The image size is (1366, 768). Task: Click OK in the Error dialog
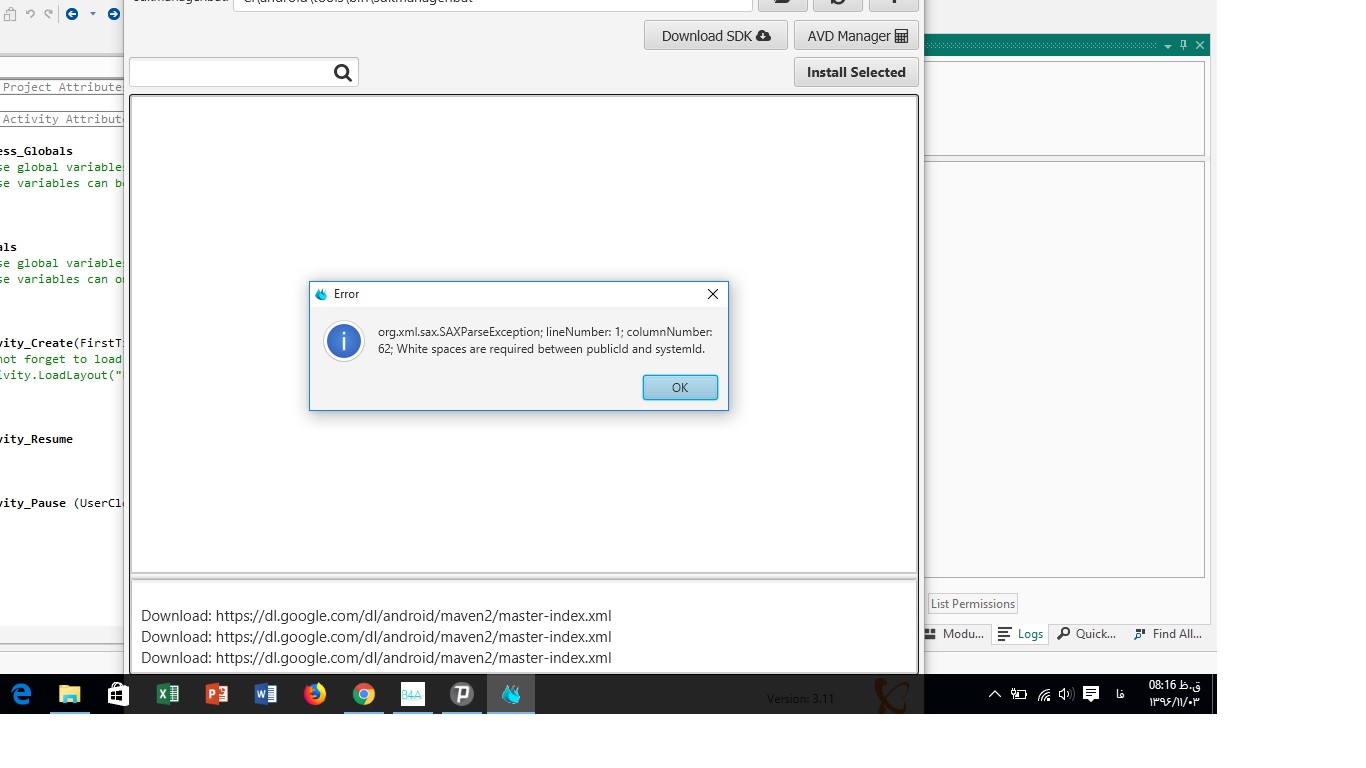coord(680,388)
